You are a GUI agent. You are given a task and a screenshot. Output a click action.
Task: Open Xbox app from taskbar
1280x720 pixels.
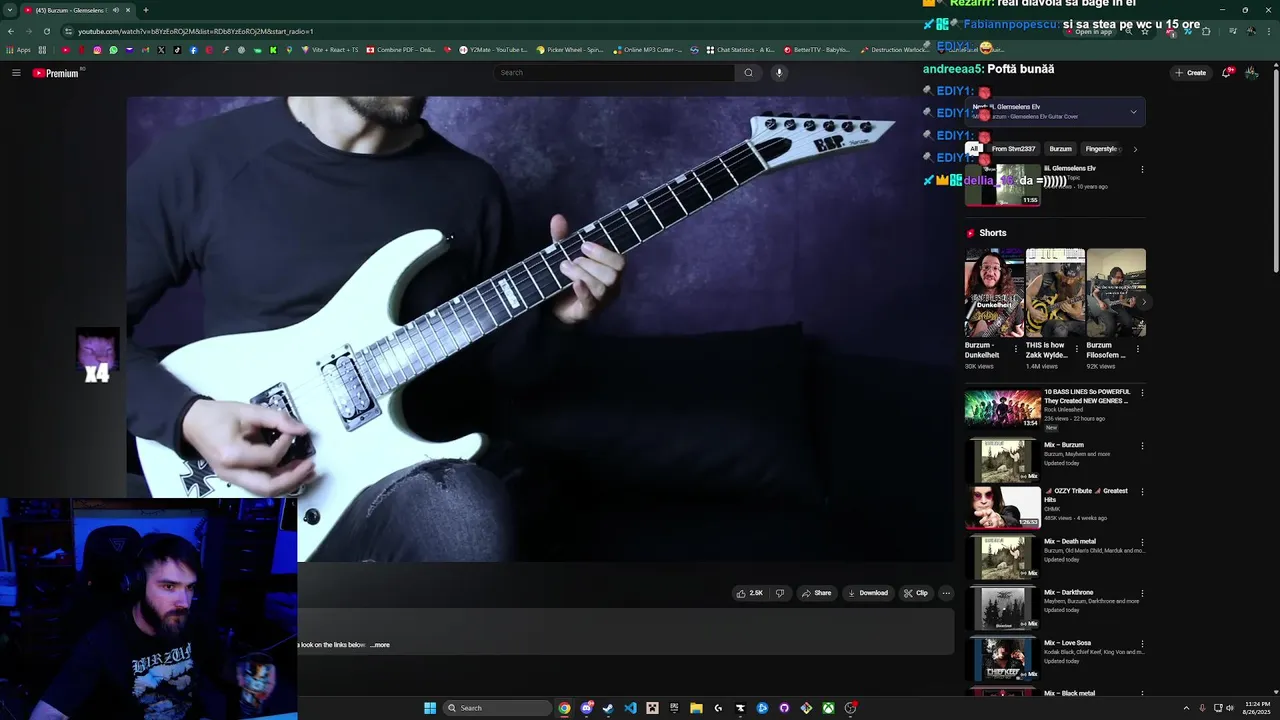tap(828, 708)
